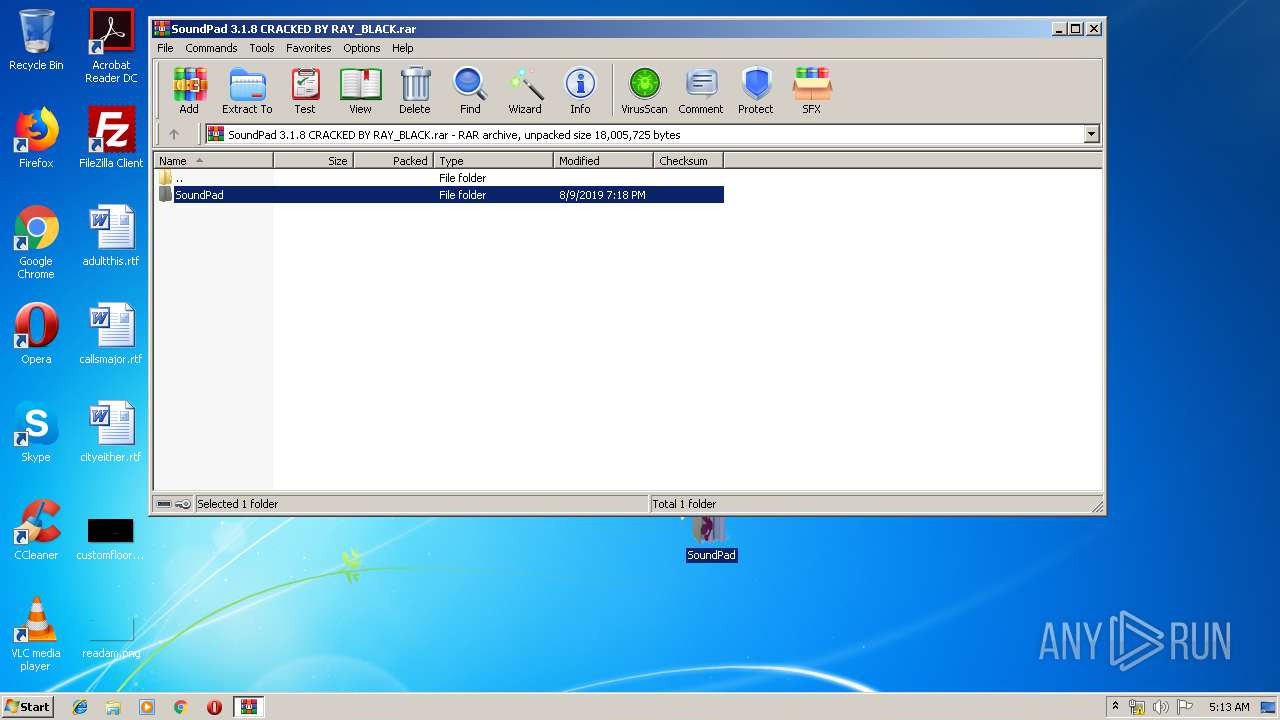Sort by the Modified column header
The width and height of the screenshot is (1280, 720).
[x=603, y=160]
